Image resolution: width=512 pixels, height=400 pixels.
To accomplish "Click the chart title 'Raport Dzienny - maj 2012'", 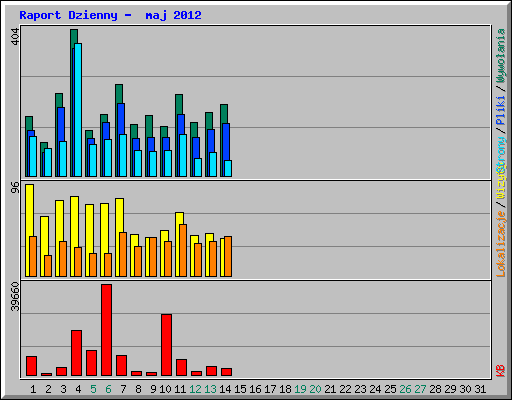I will [110, 15].
